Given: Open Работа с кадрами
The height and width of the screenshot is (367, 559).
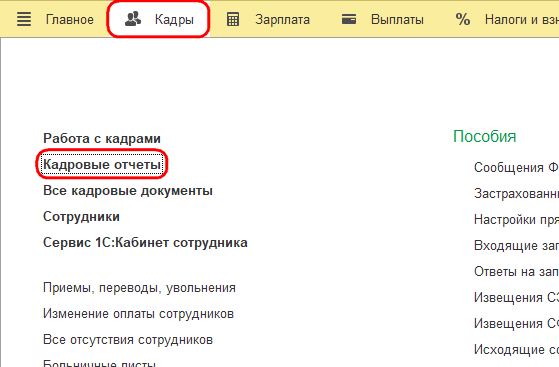Looking at the screenshot, I should click(102, 138).
